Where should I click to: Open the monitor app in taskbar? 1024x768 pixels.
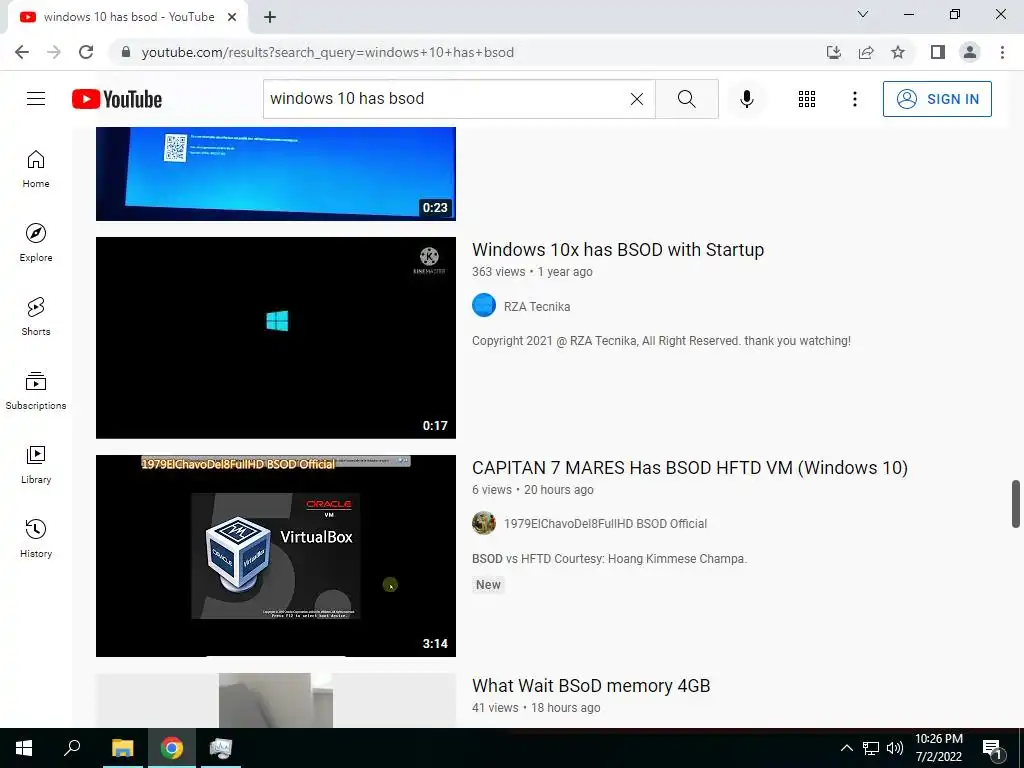click(x=221, y=748)
